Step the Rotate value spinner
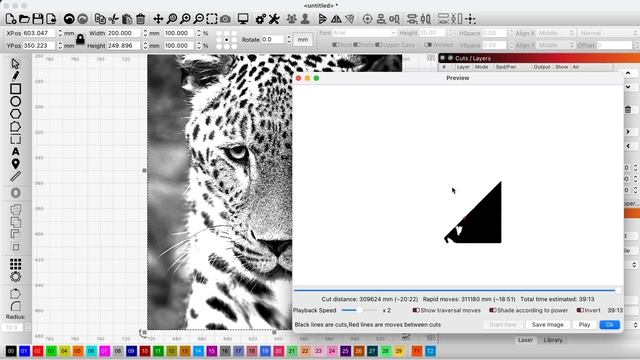This screenshot has width=640, height=360. (289, 40)
